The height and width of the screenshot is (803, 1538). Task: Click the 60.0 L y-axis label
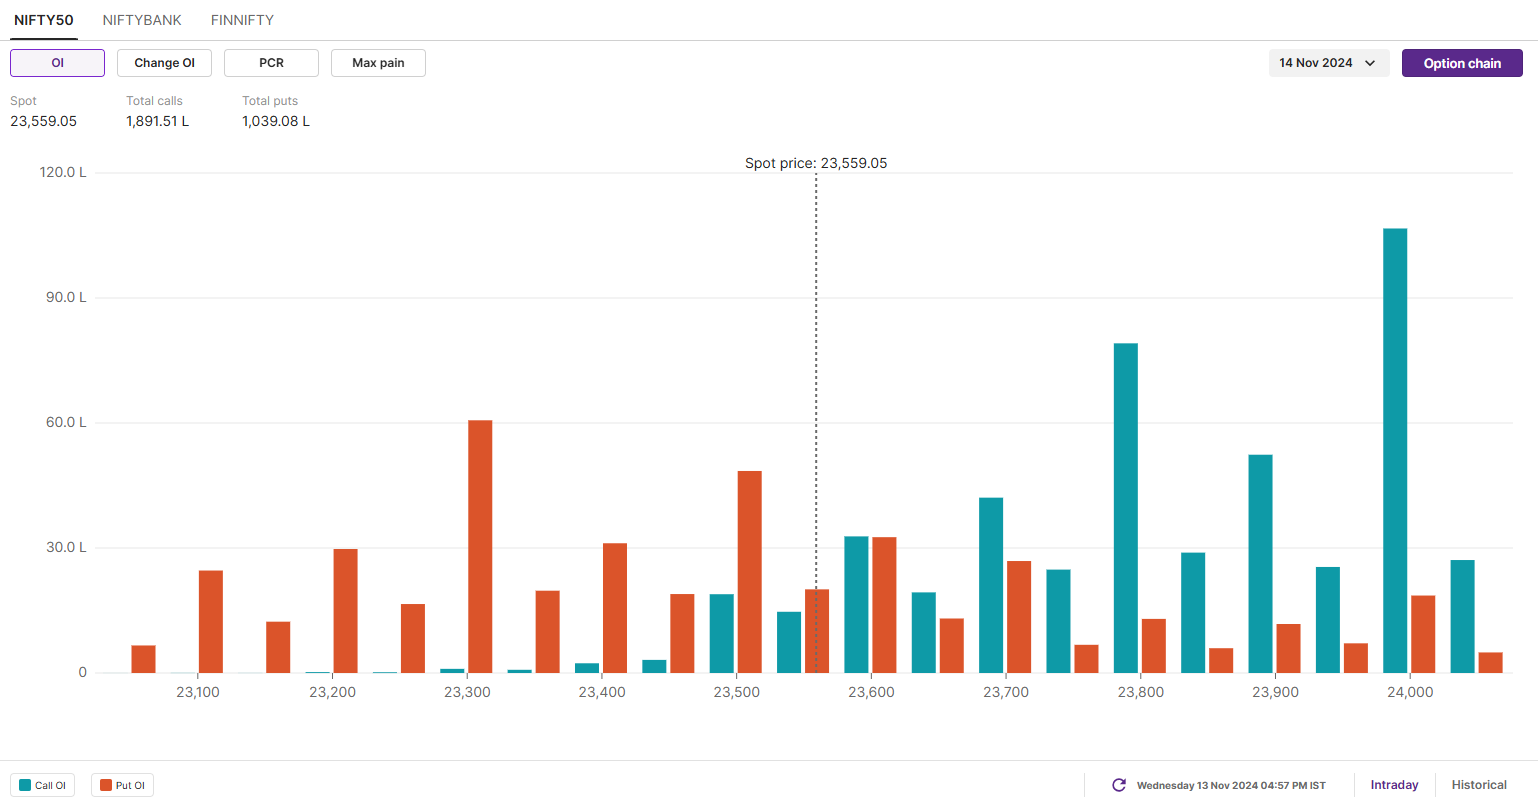(66, 422)
